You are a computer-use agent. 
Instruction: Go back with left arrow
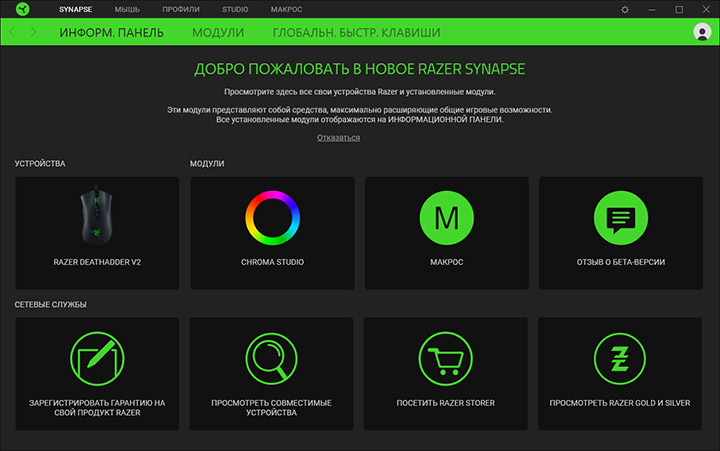[12, 32]
